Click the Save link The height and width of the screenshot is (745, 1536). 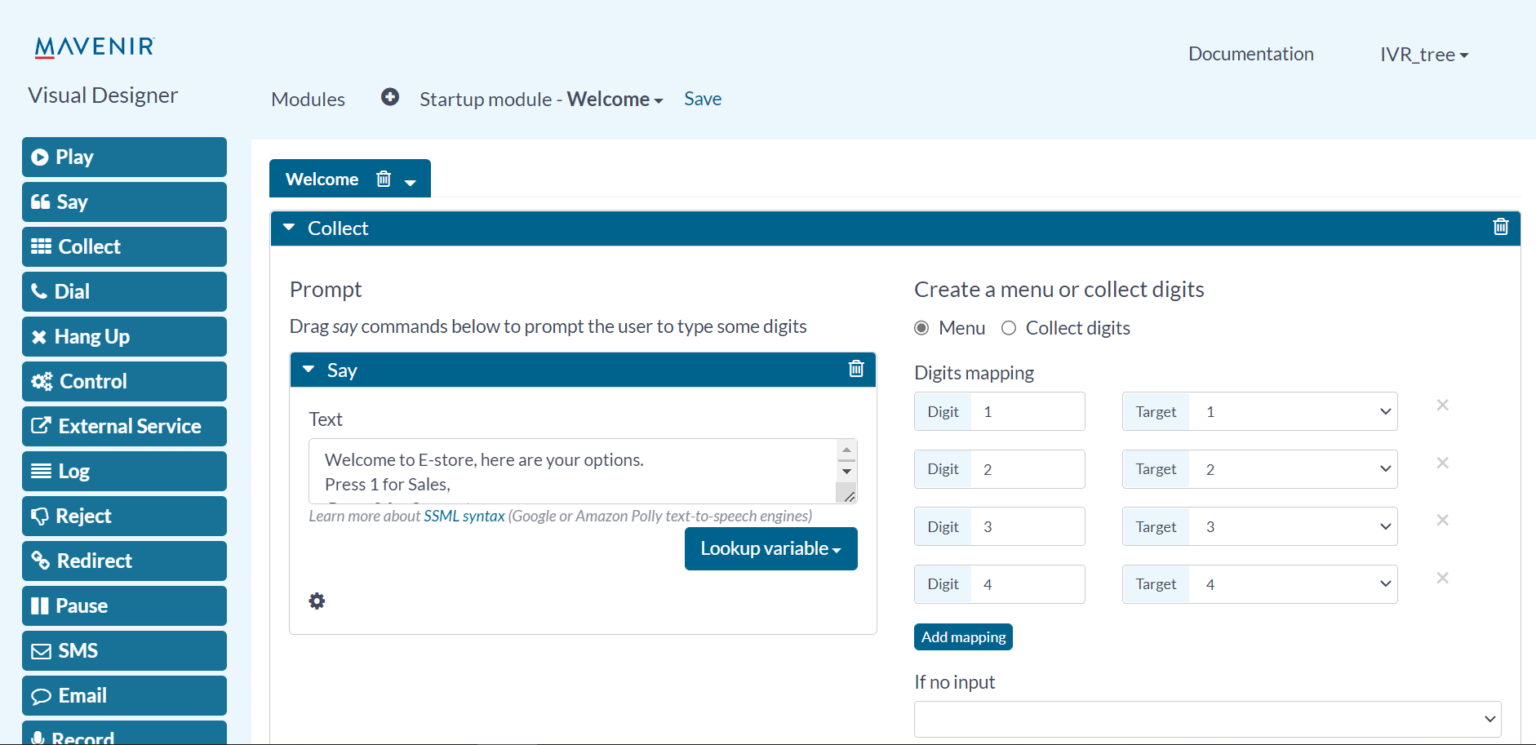pyautogui.click(x=703, y=99)
